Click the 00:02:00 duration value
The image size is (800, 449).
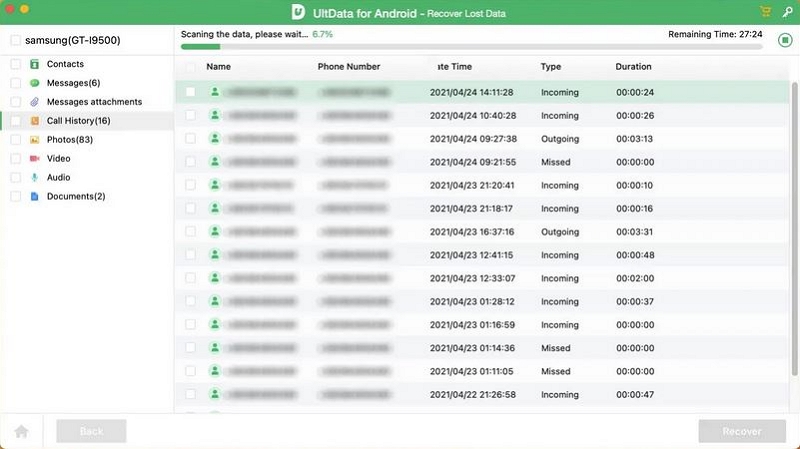coord(635,278)
